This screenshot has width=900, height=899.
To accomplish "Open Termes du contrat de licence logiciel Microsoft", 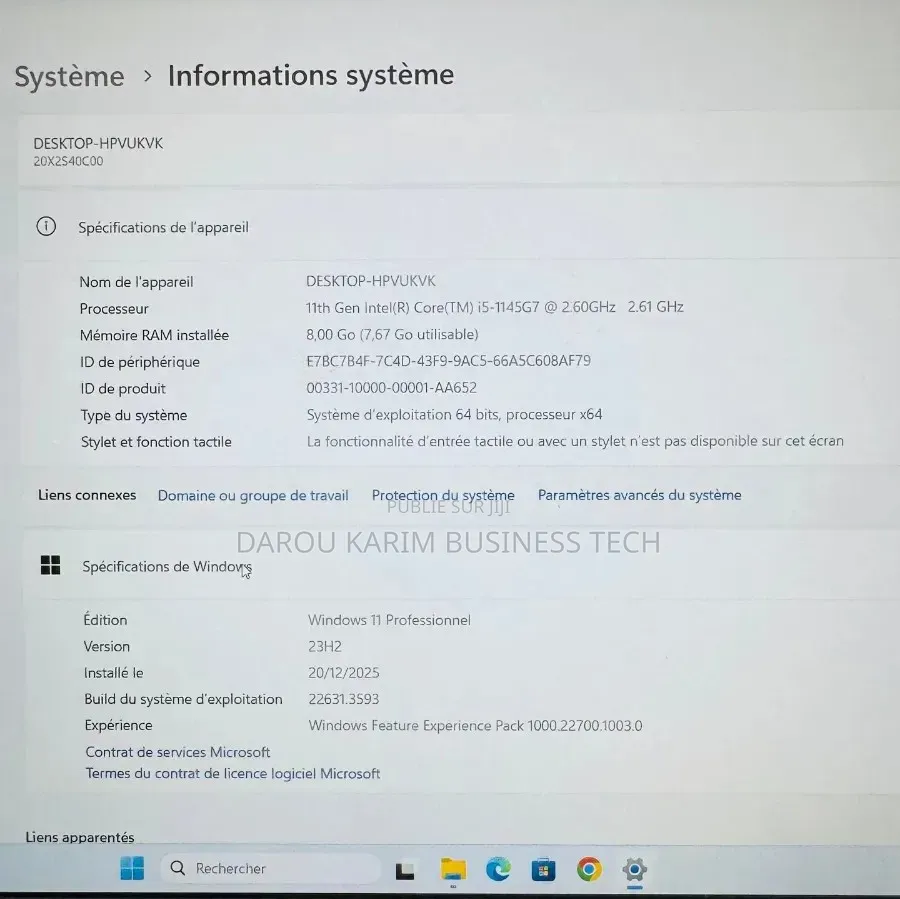I will pyautogui.click(x=232, y=773).
